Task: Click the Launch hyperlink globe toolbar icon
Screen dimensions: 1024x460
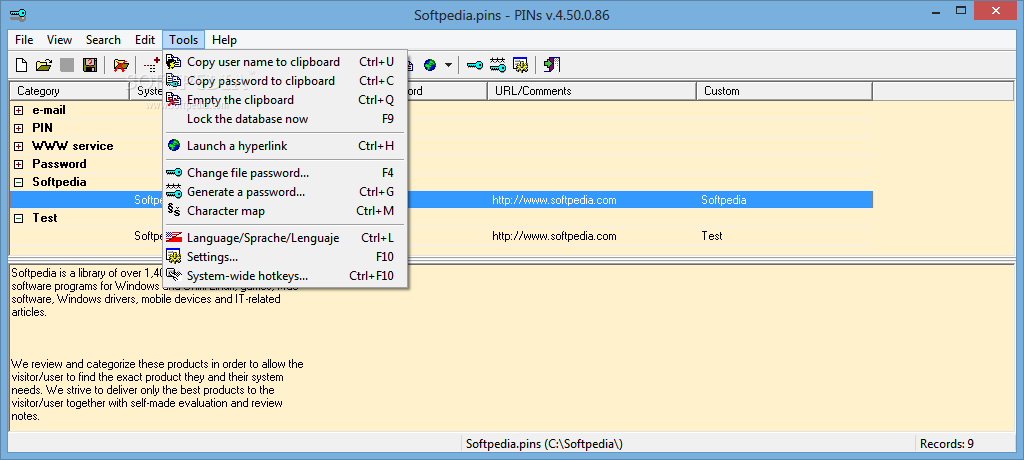Action: coord(430,65)
